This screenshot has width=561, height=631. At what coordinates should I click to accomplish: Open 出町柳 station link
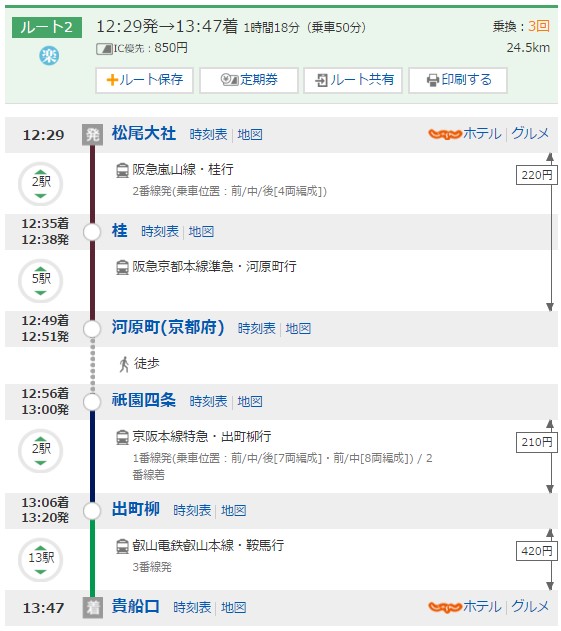[136, 509]
